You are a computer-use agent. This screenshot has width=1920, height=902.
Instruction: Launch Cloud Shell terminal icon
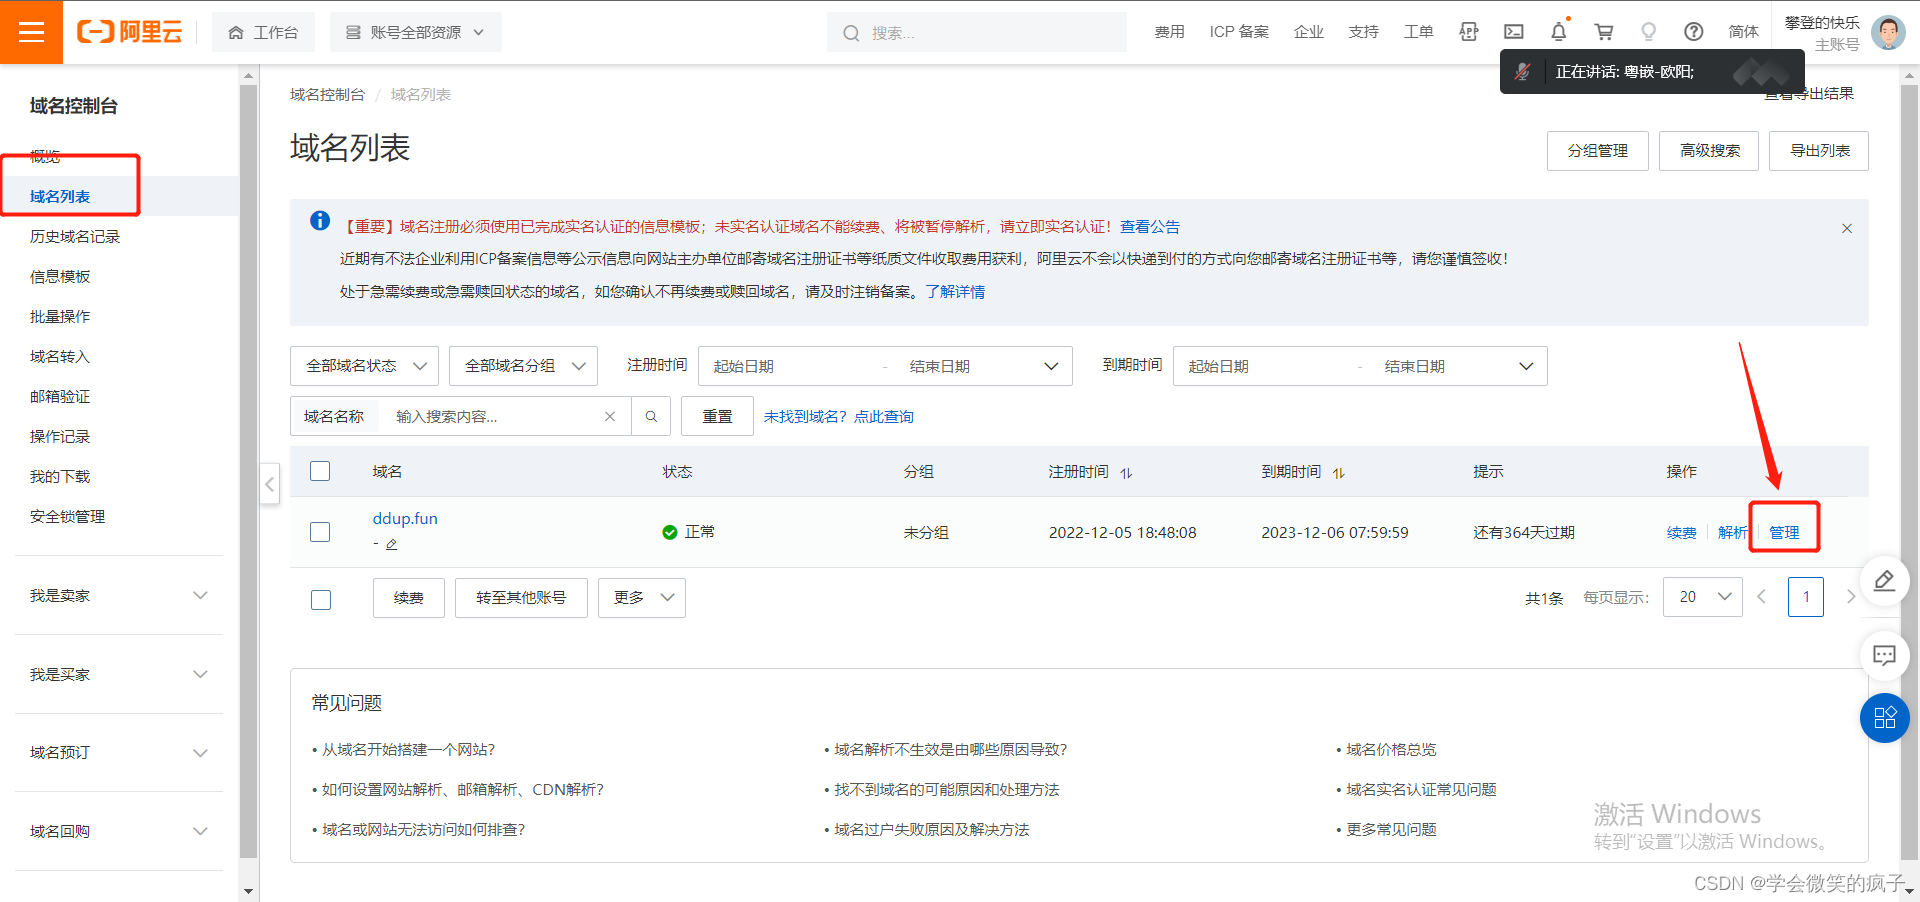click(x=1514, y=32)
